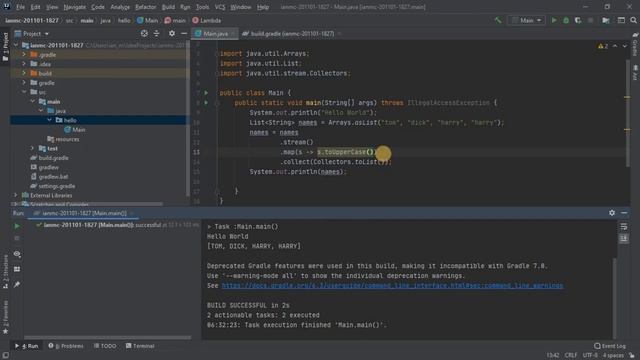
Task: Expand the test folder
Action: 32,148
